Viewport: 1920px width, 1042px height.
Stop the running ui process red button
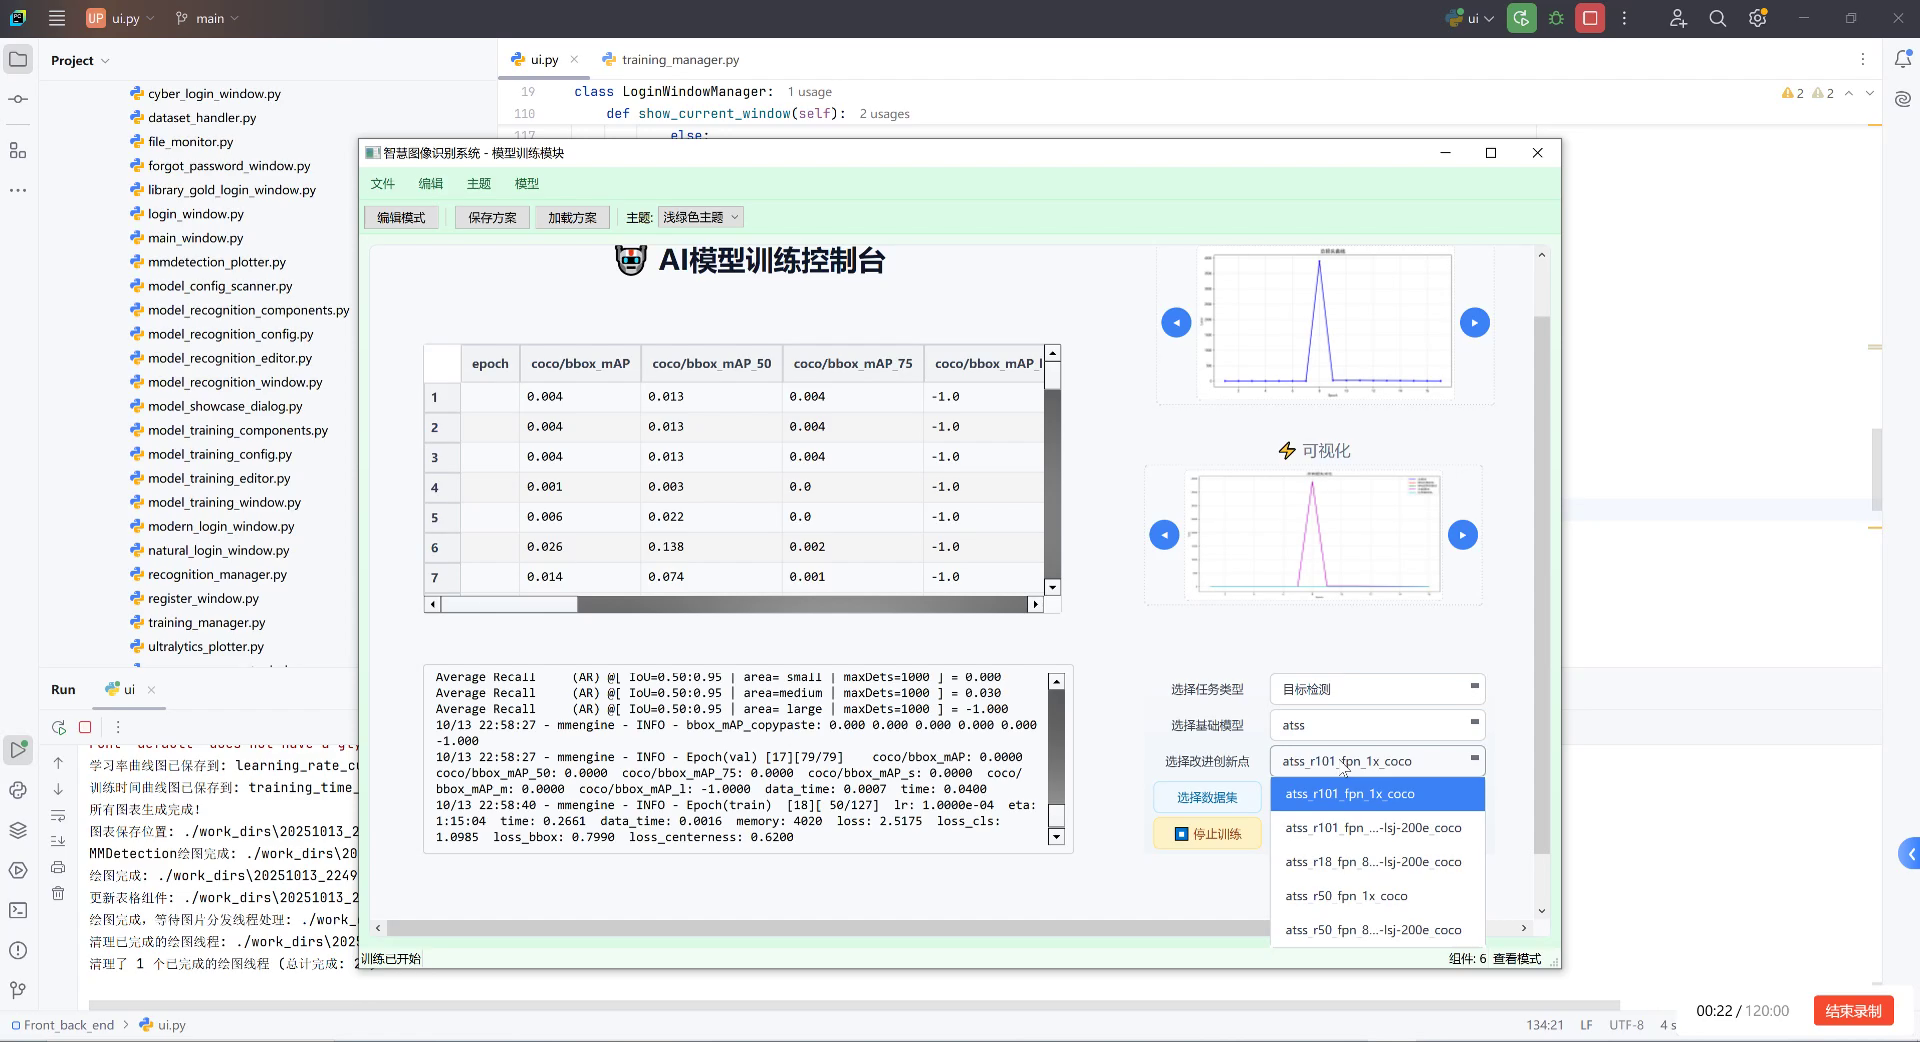pyautogui.click(x=1590, y=18)
